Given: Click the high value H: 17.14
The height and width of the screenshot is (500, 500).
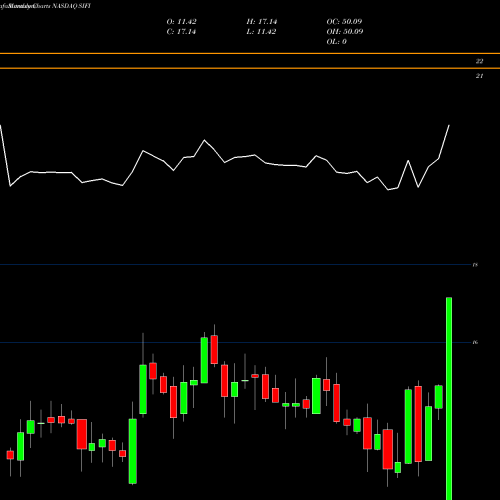Looking at the screenshot, I should tap(262, 22).
